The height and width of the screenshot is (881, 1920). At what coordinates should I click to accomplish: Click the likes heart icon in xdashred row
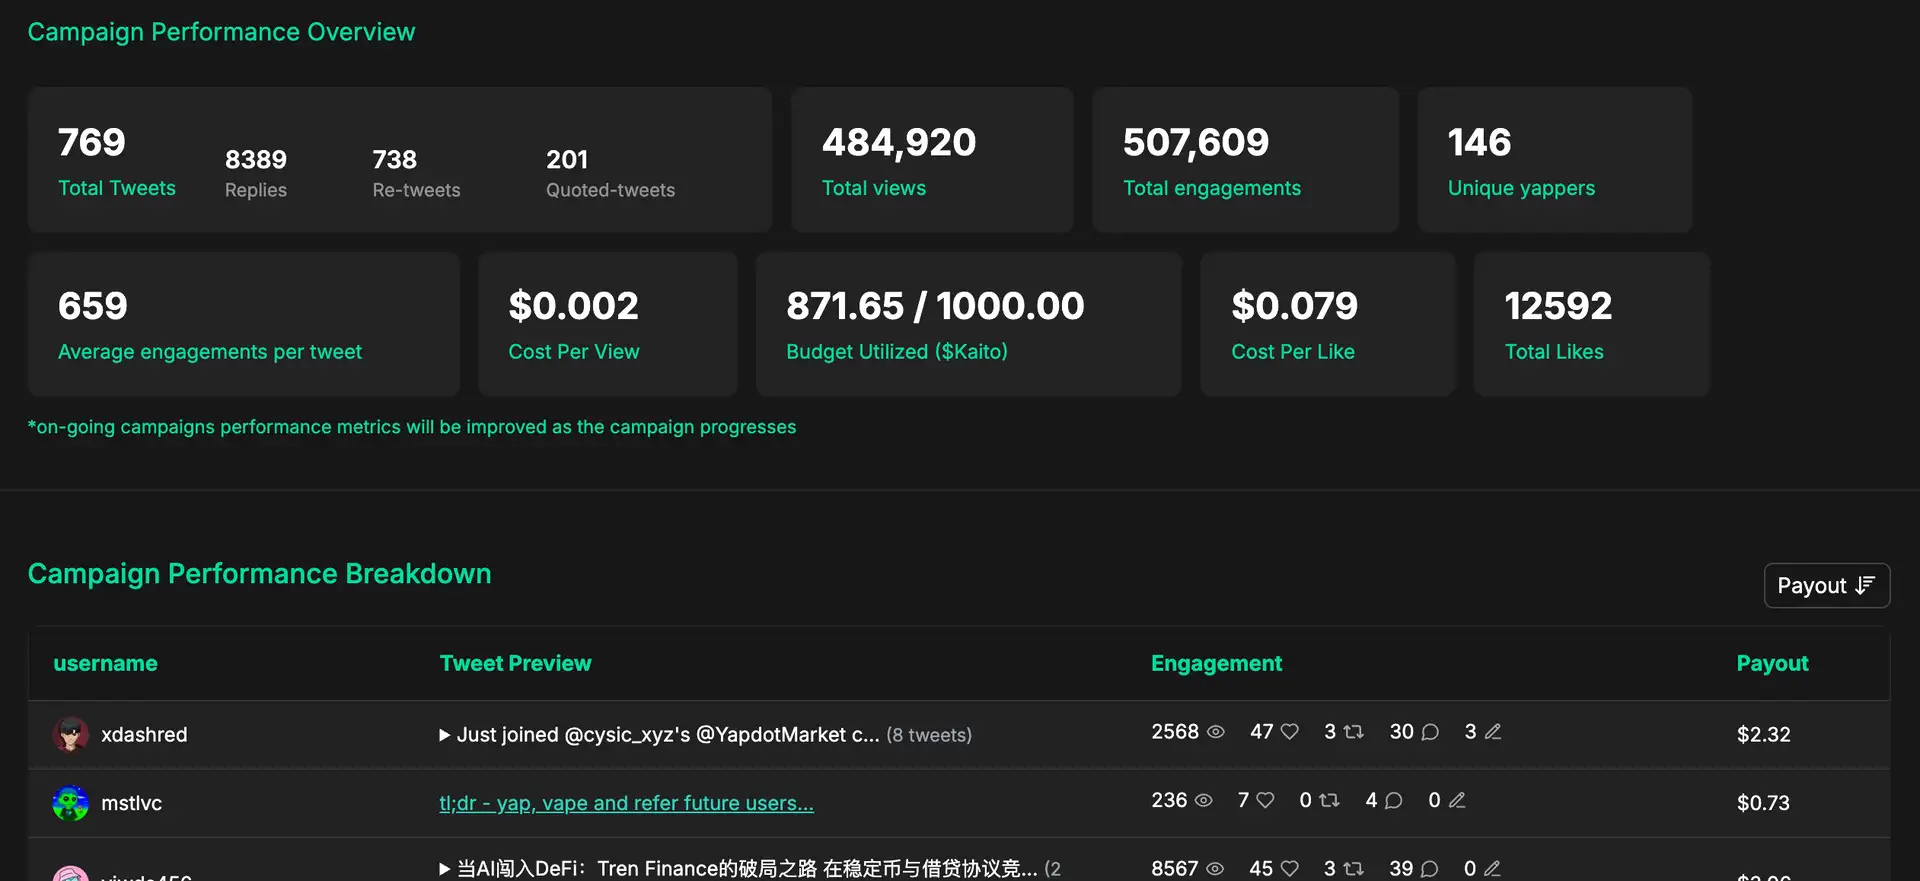click(1290, 732)
